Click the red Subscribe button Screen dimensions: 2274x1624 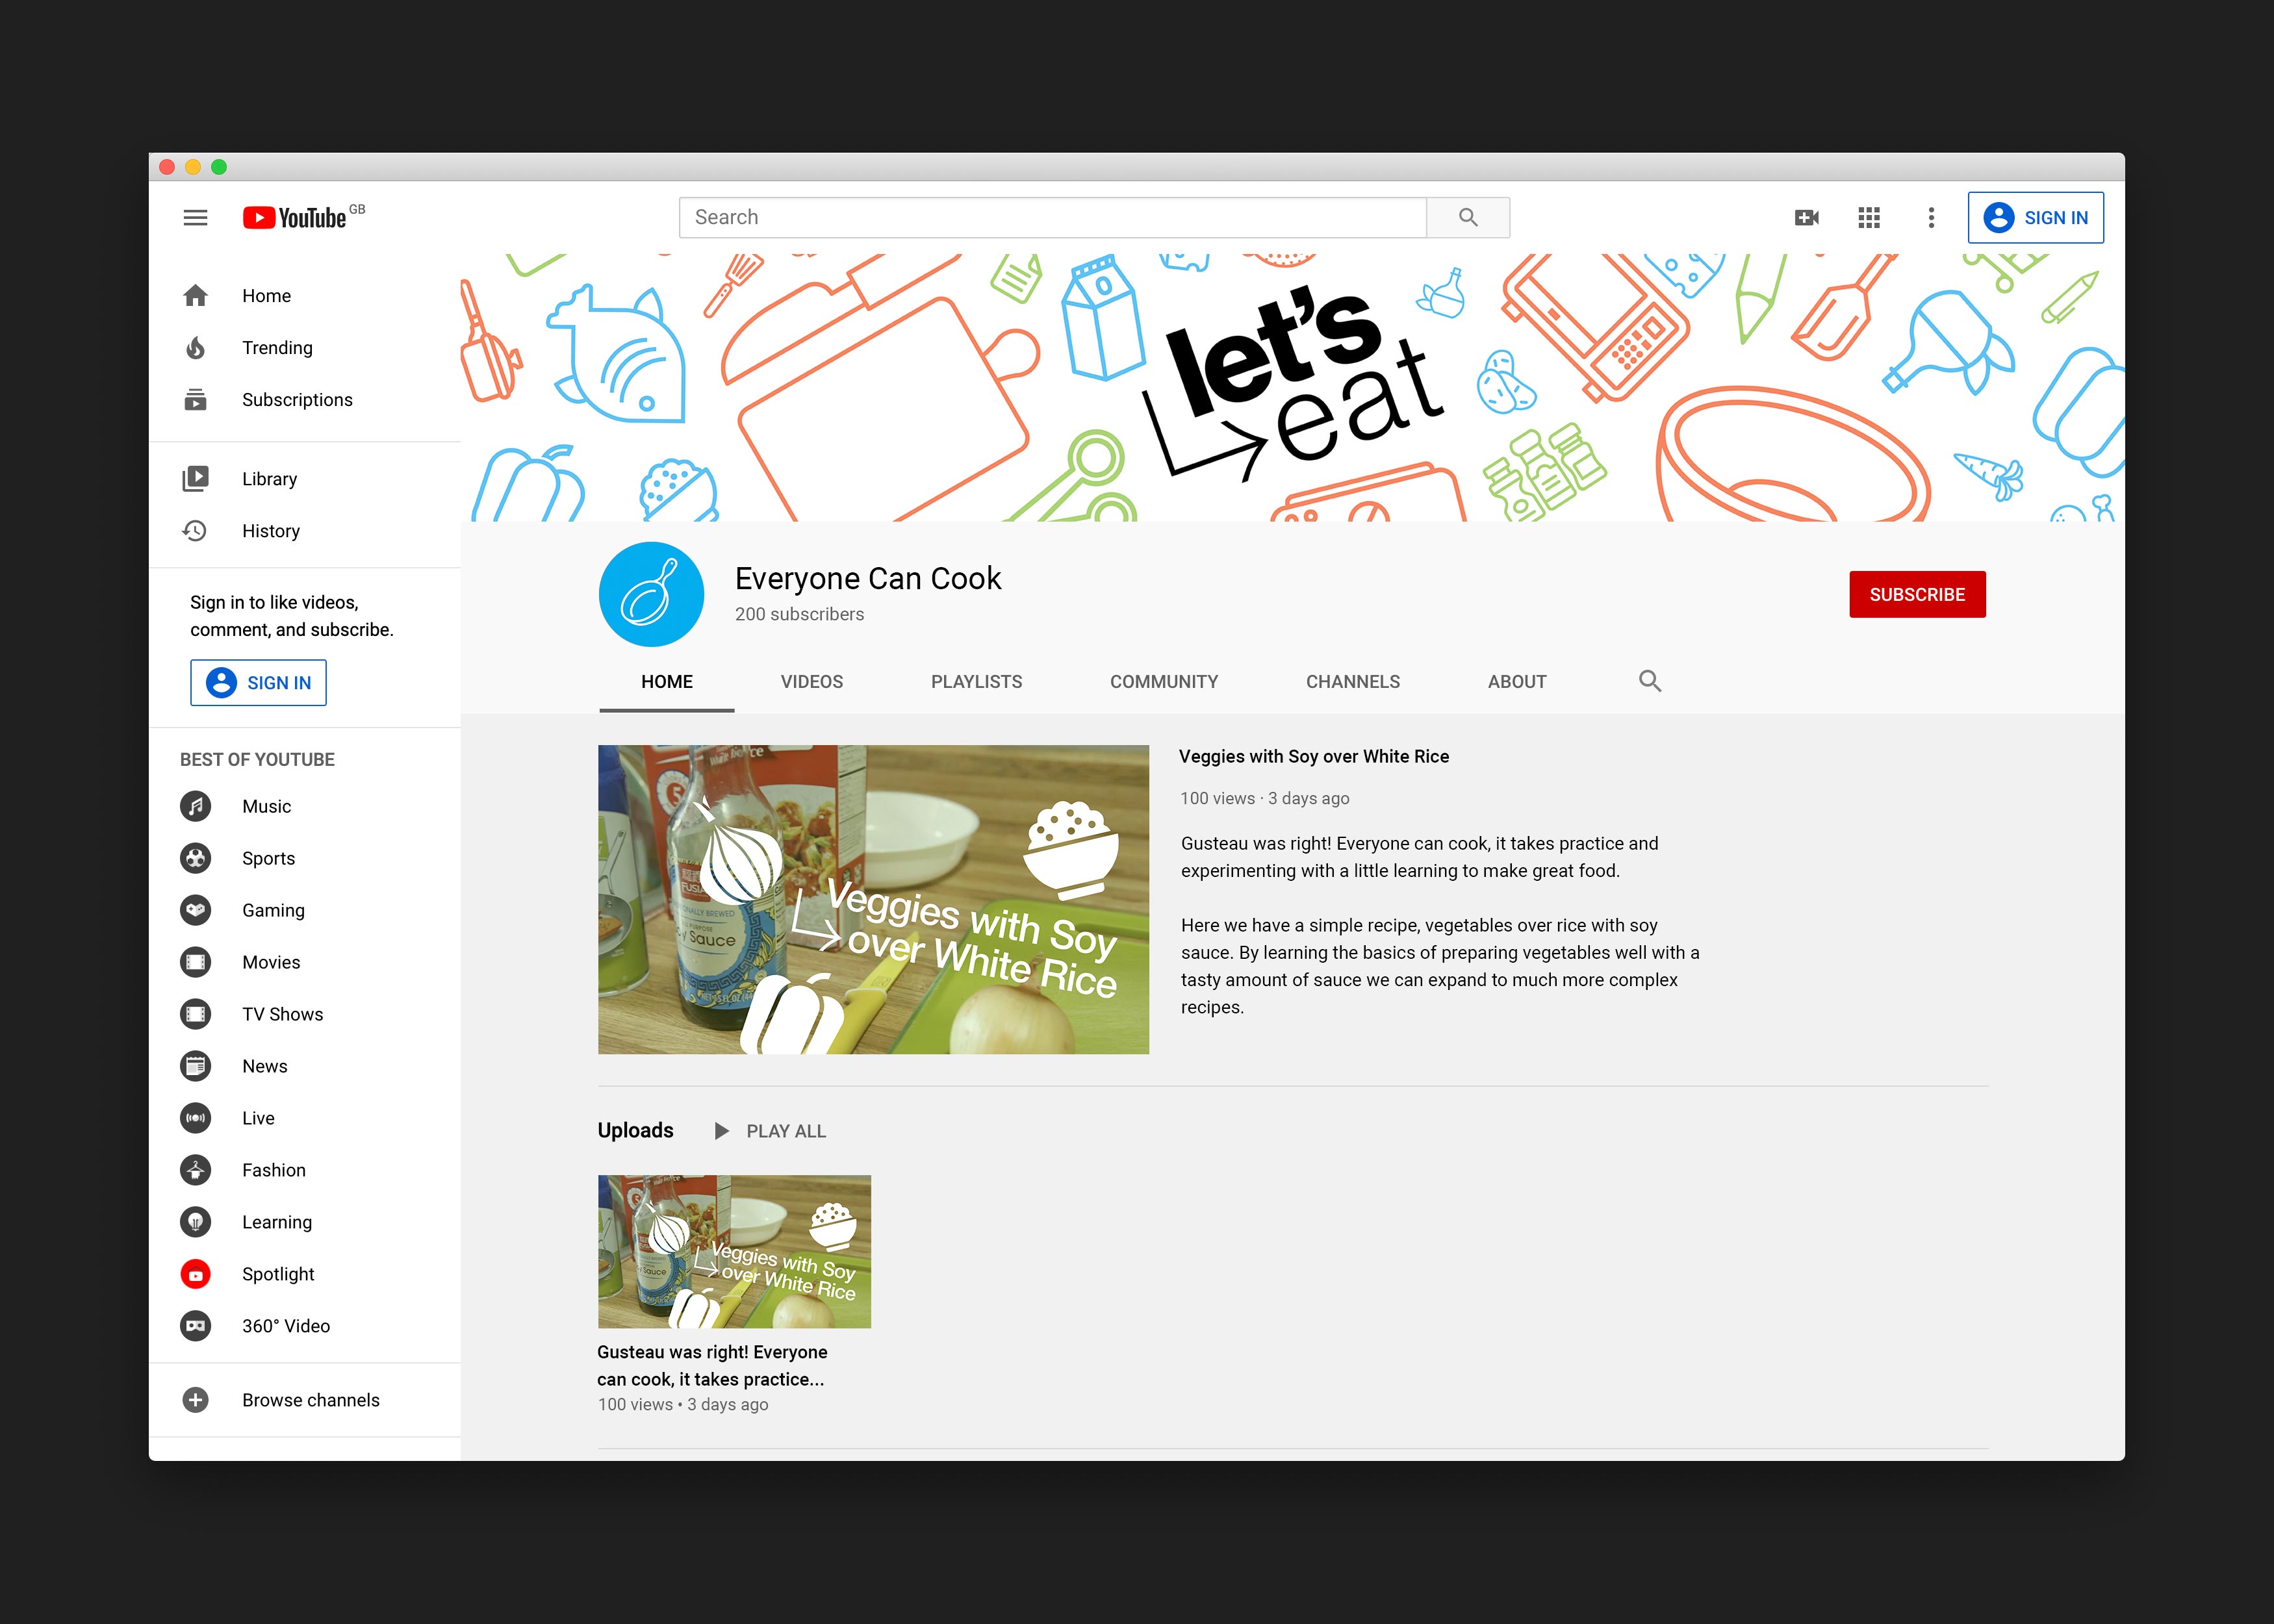[x=1916, y=594]
